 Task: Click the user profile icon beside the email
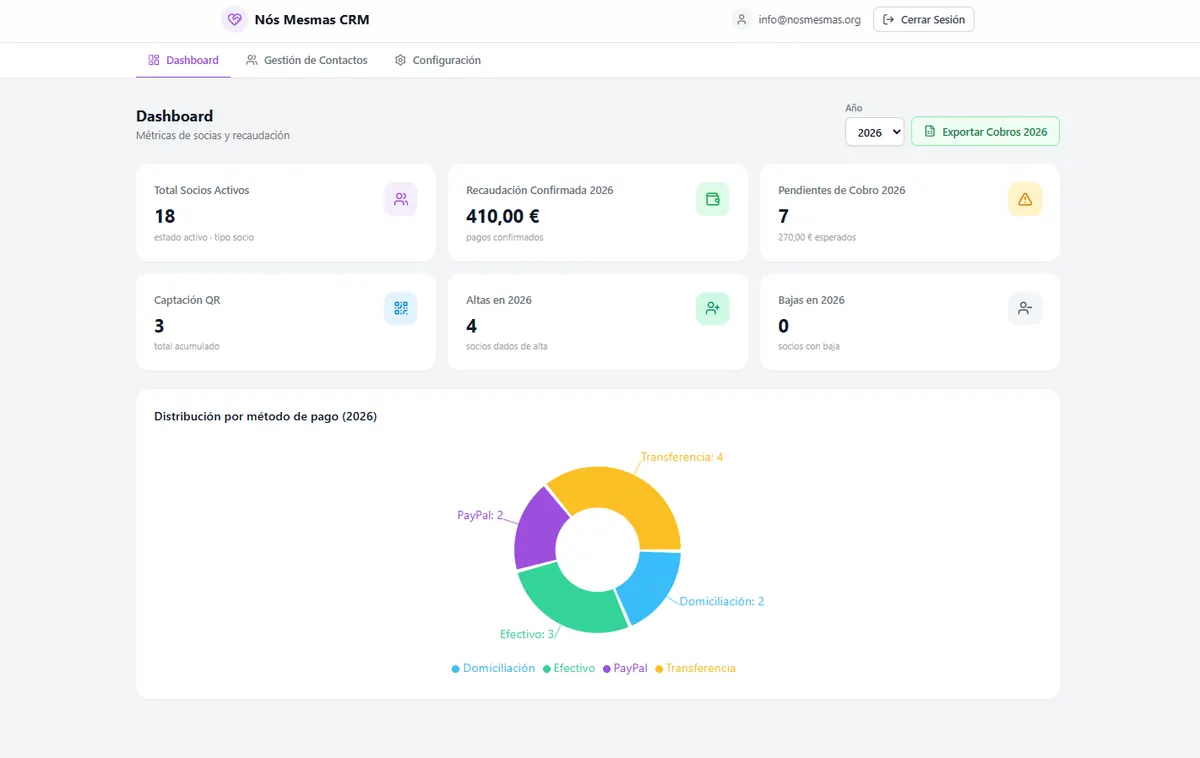point(741,19)
